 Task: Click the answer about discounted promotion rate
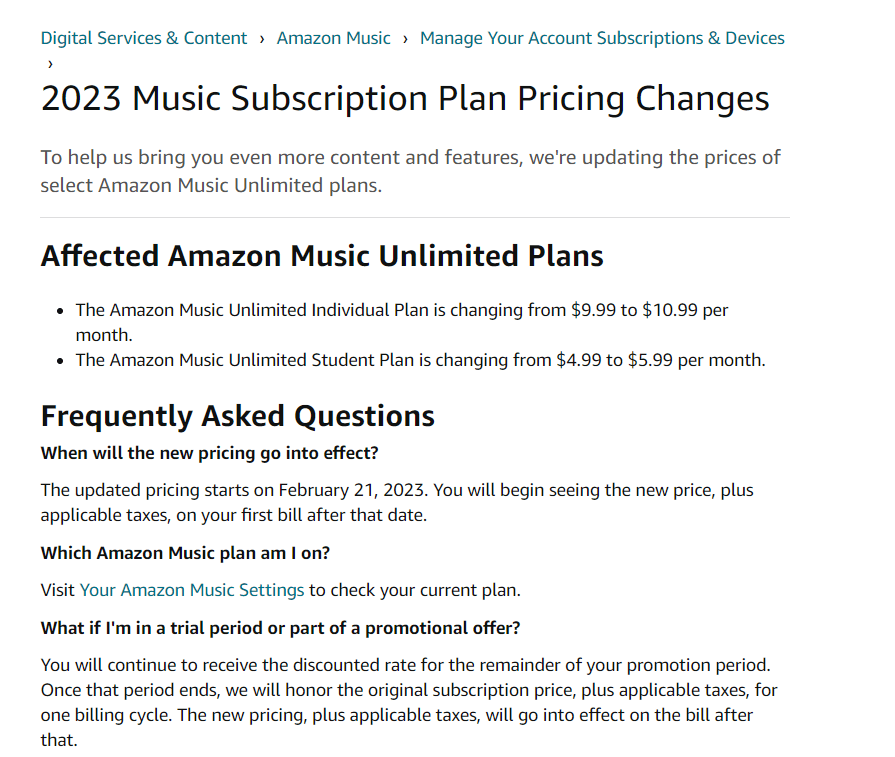[x=409, y=702]
